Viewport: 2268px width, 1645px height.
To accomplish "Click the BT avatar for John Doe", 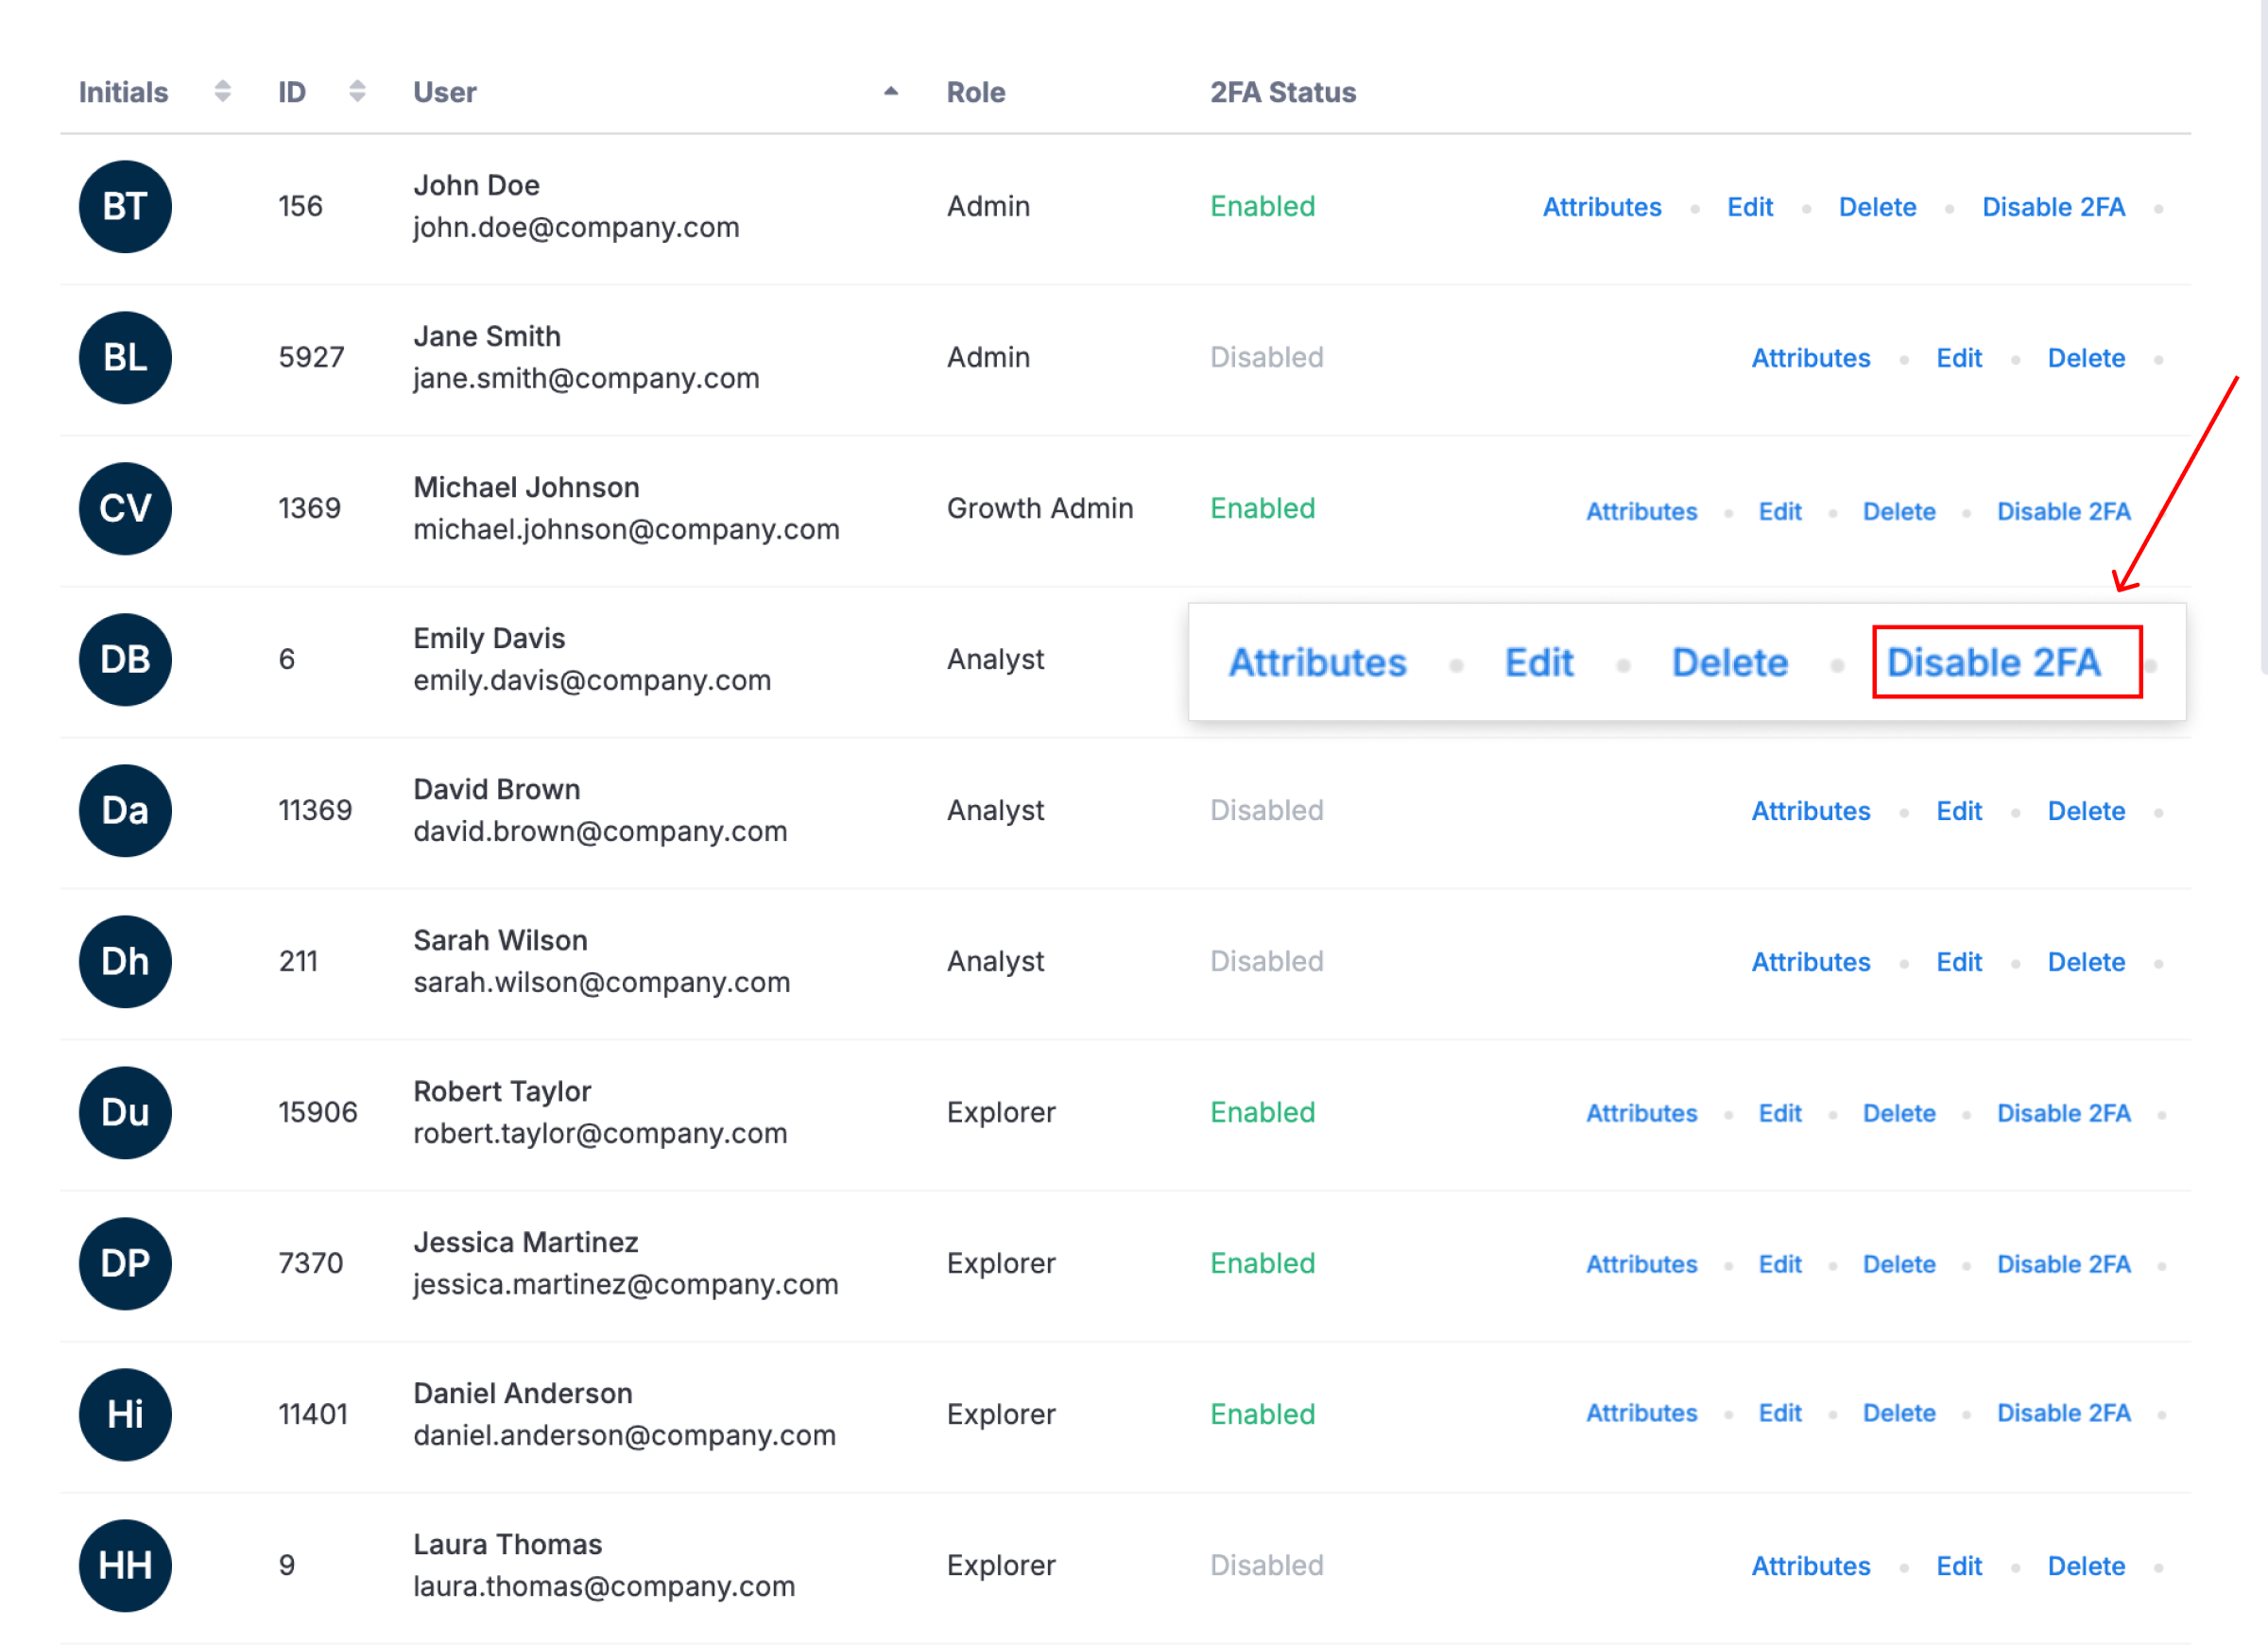I will [125, 207].
